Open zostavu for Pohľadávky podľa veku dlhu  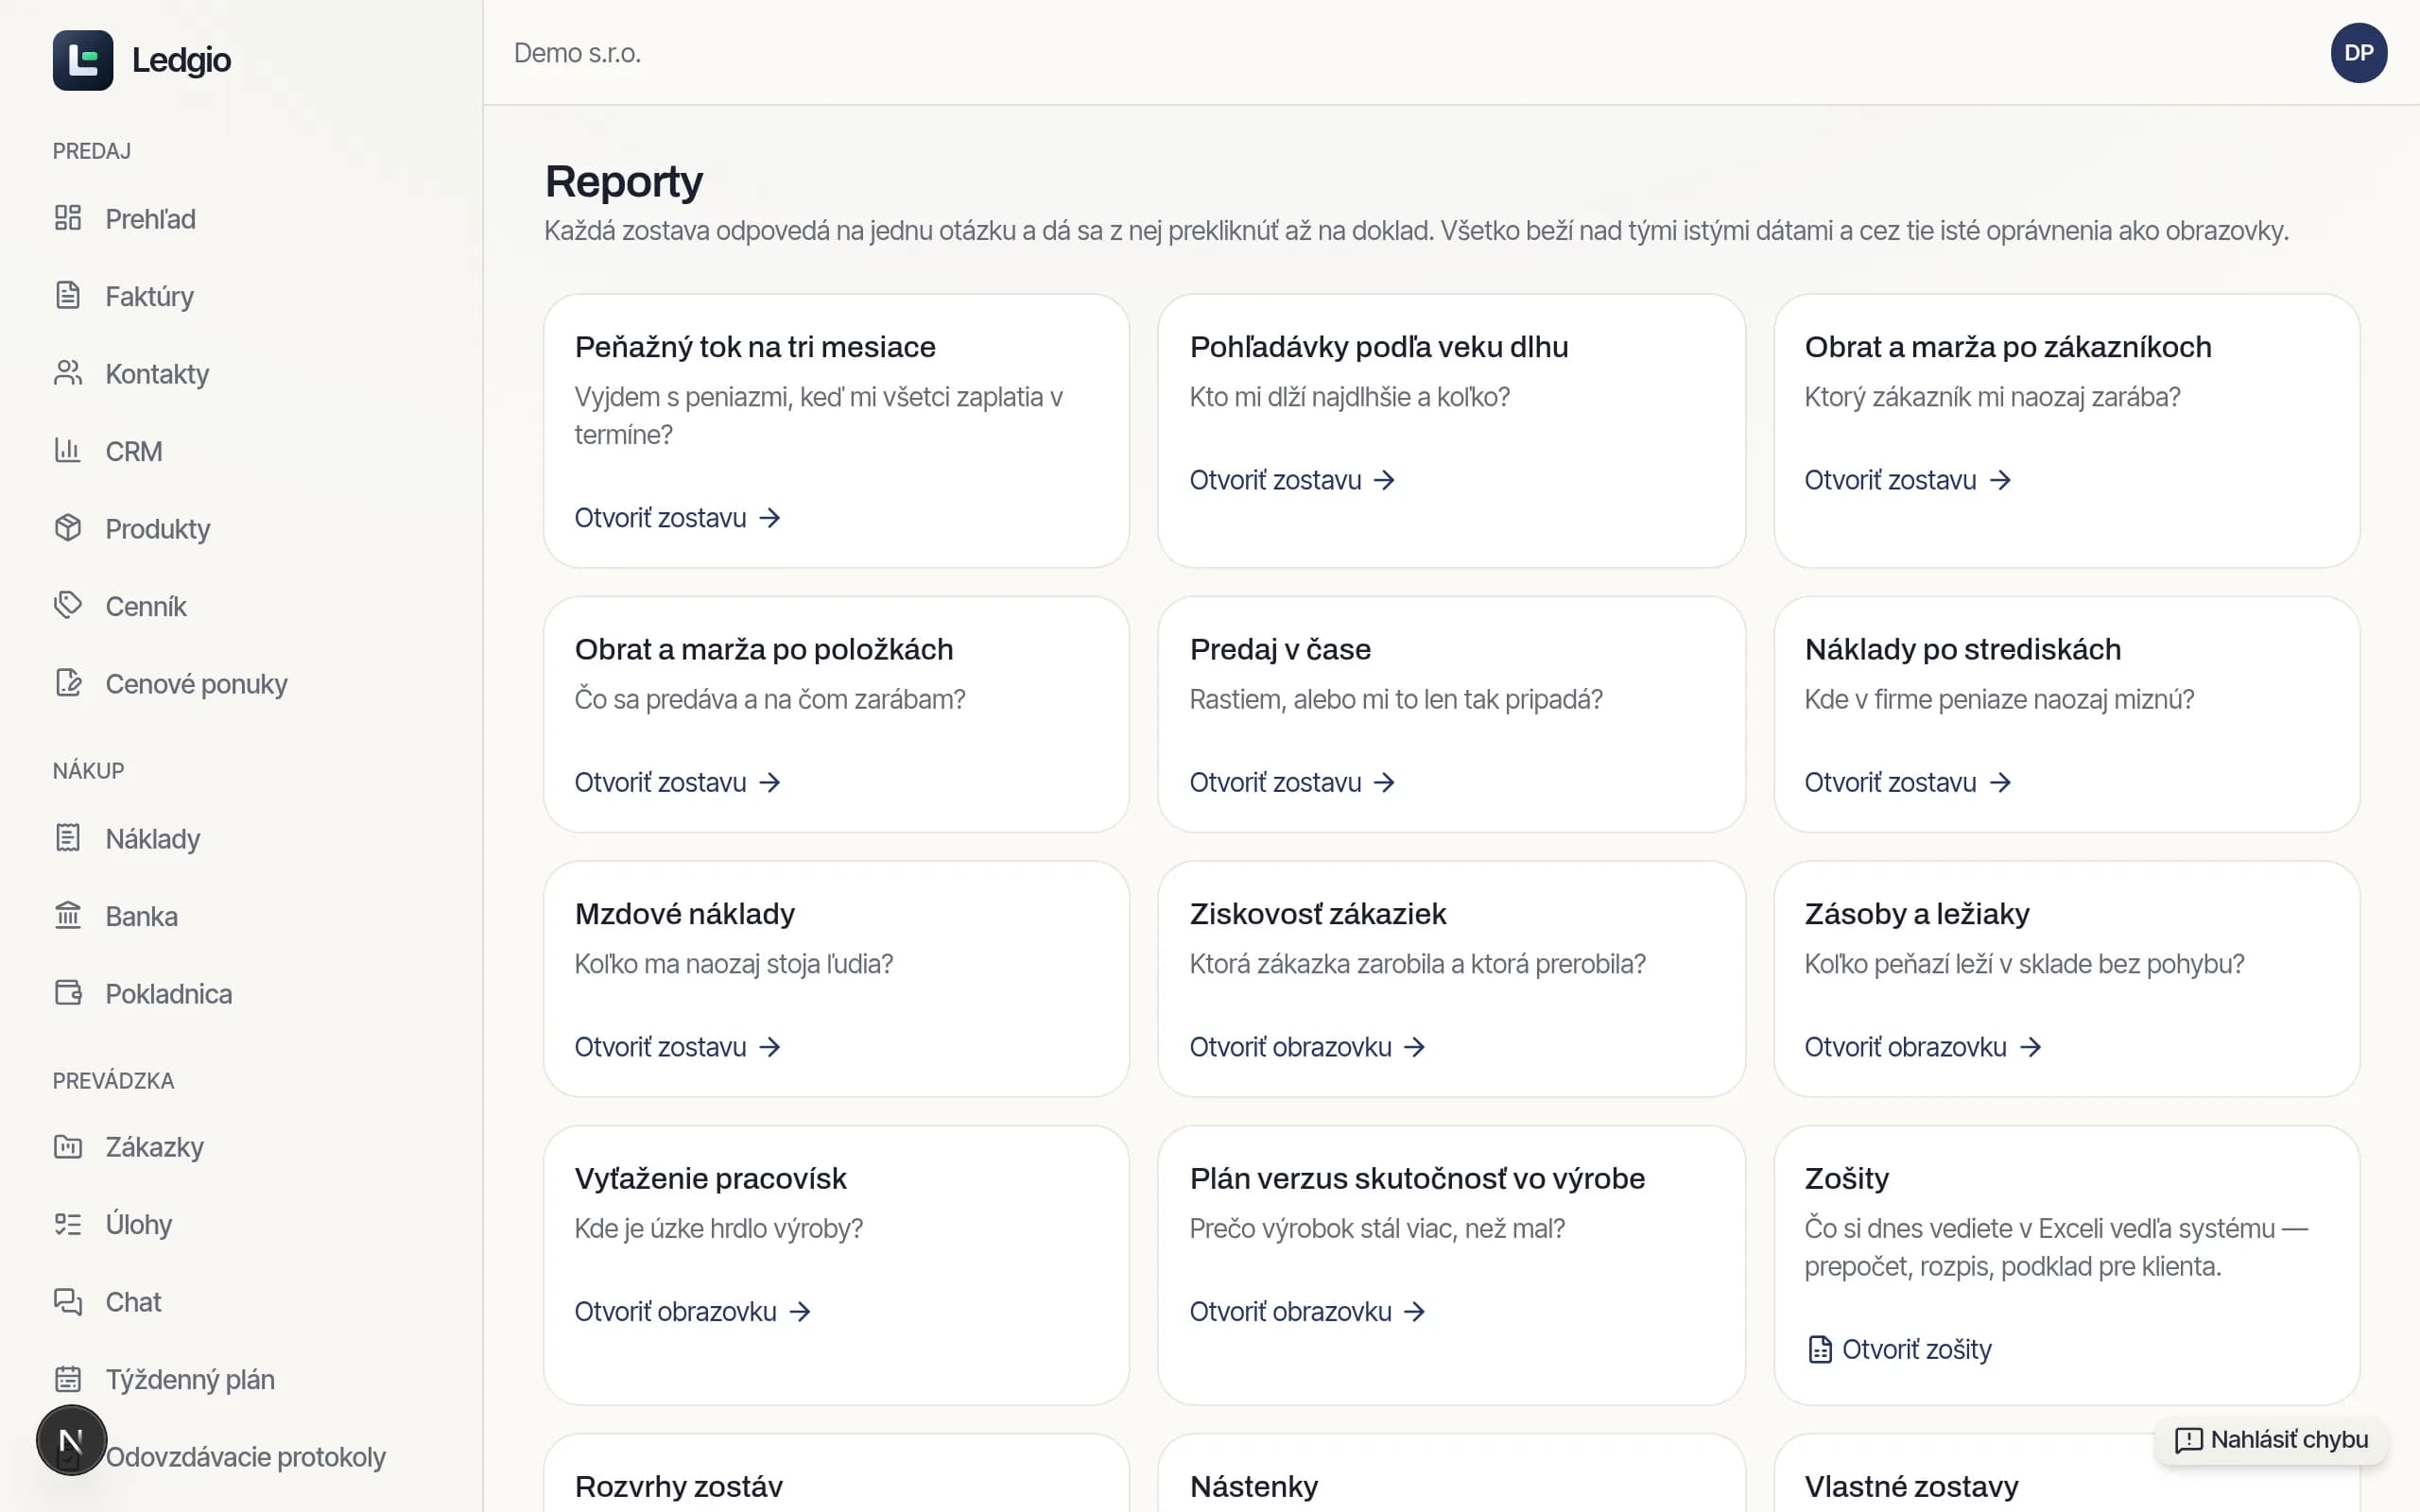point(1292,480)
